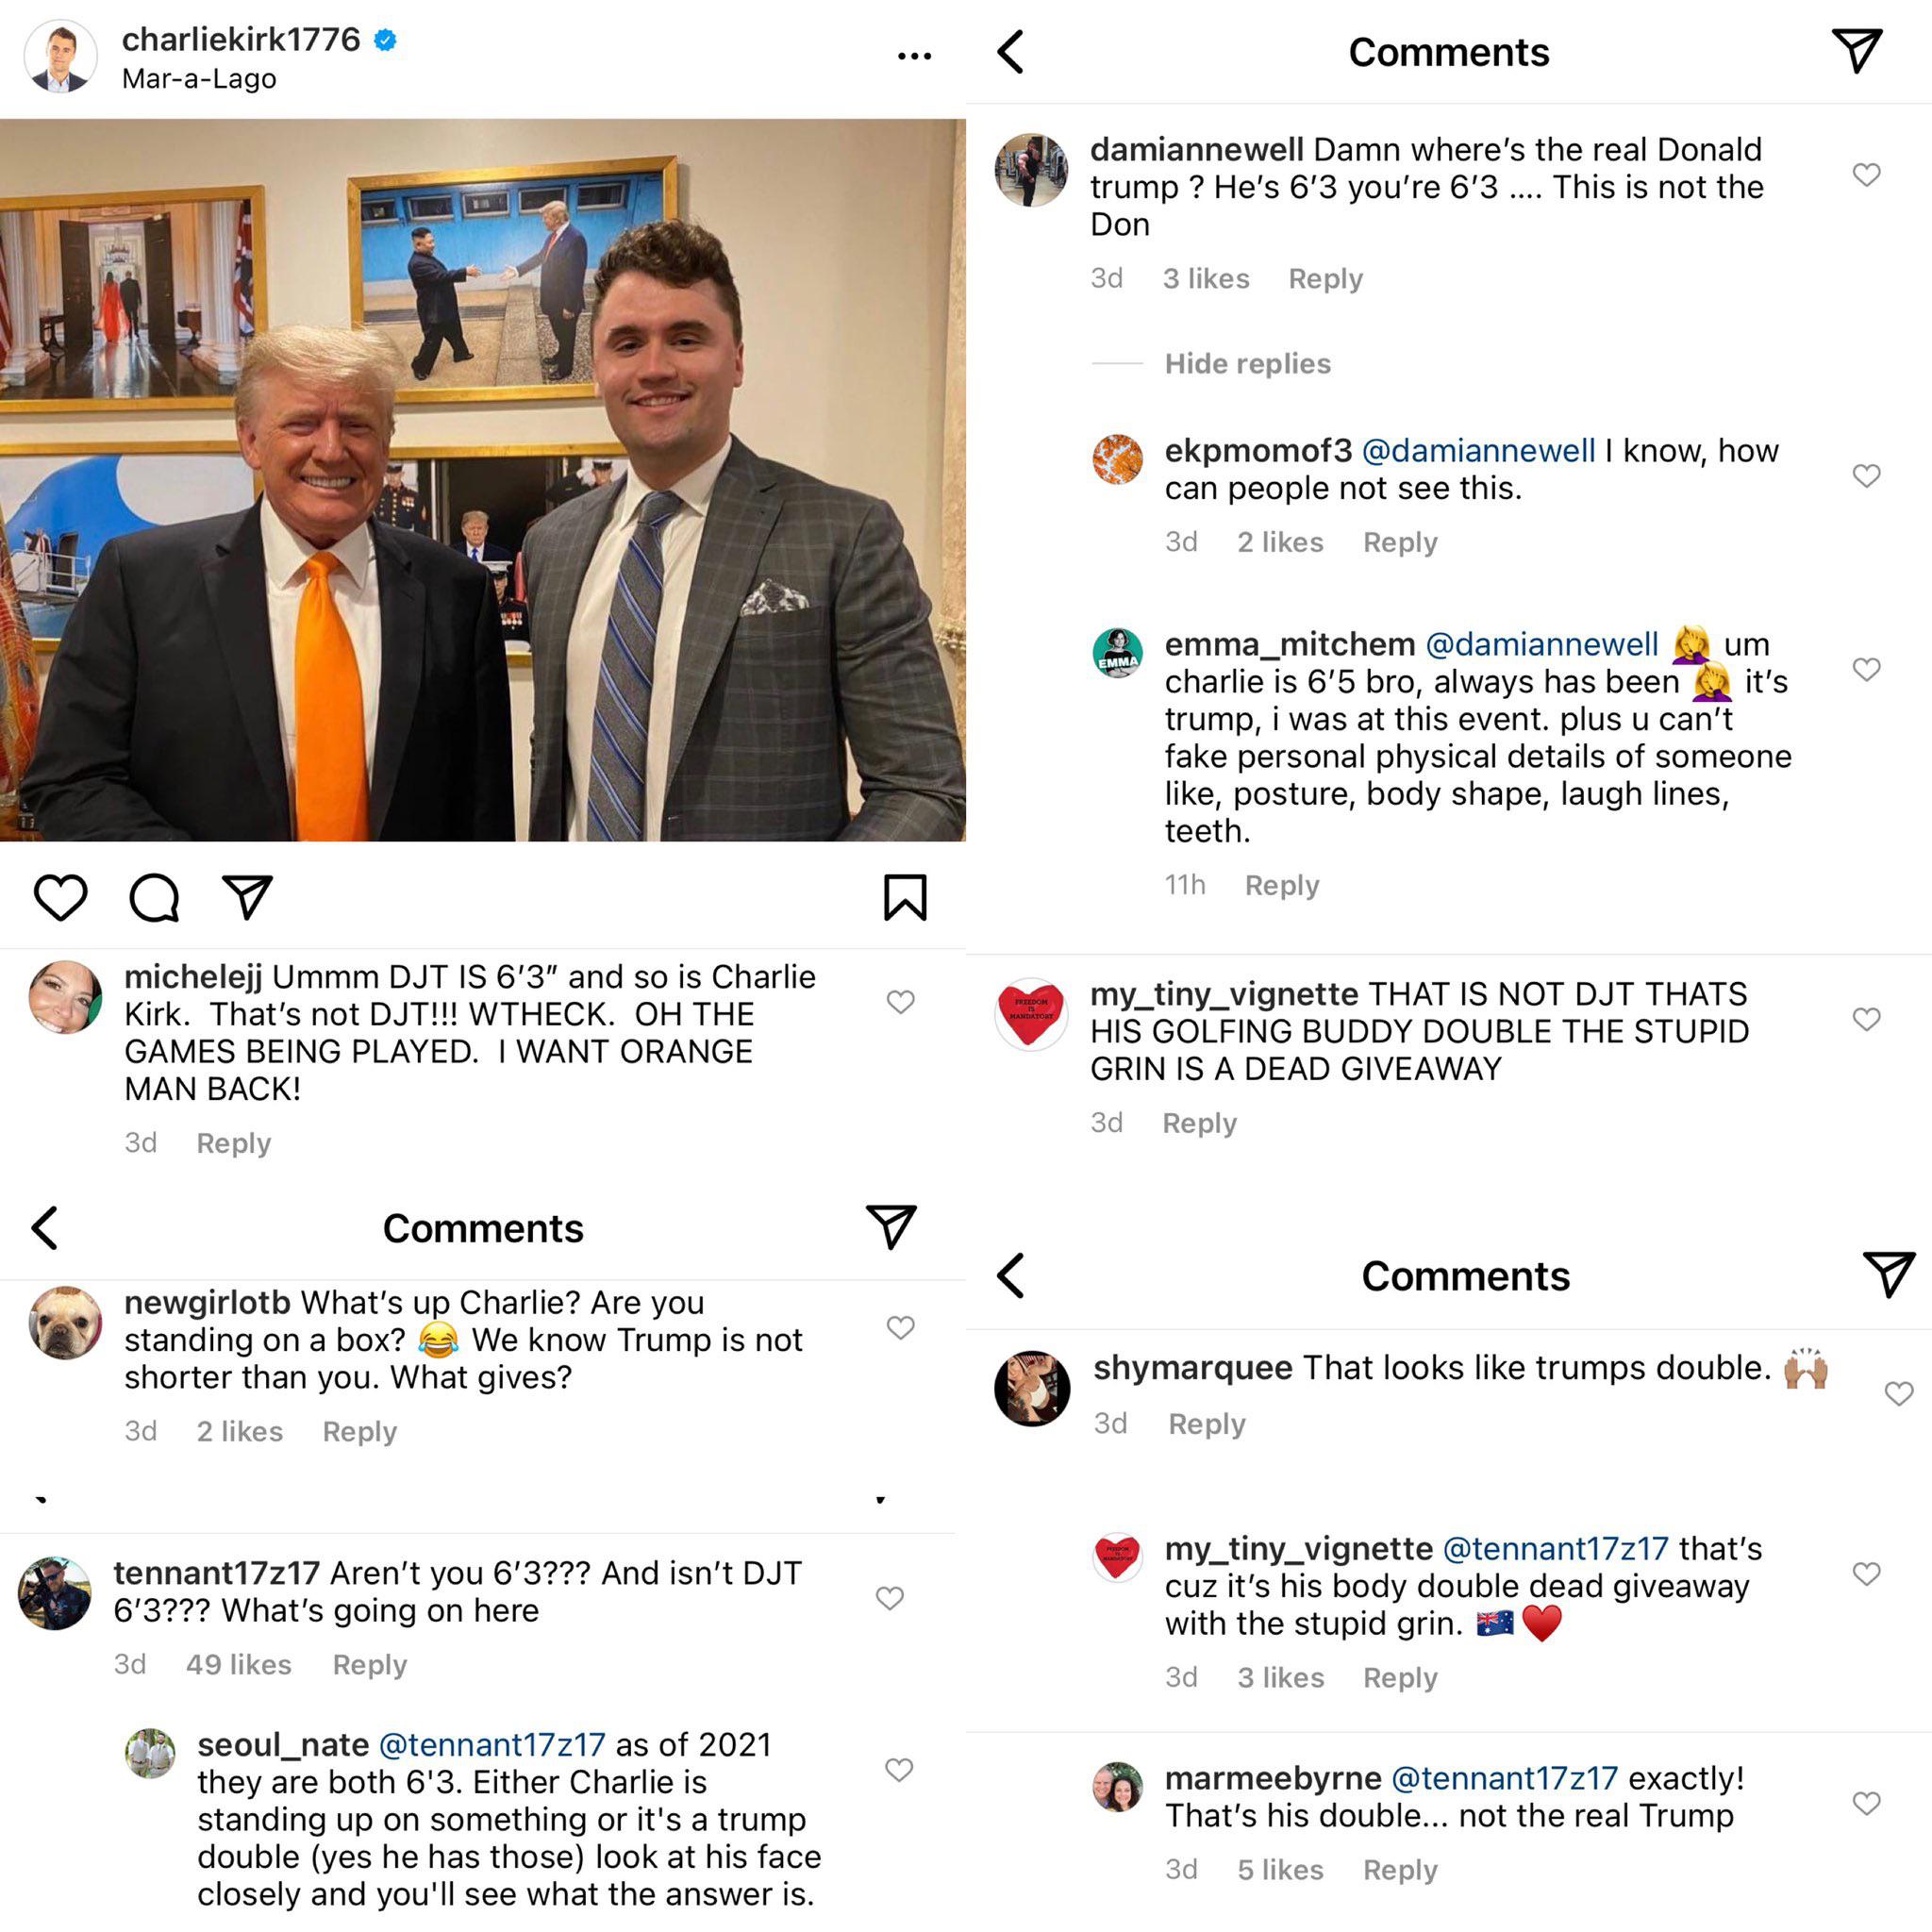
Task: Open the three-dot post options menu
Action: tap(914, 57)
